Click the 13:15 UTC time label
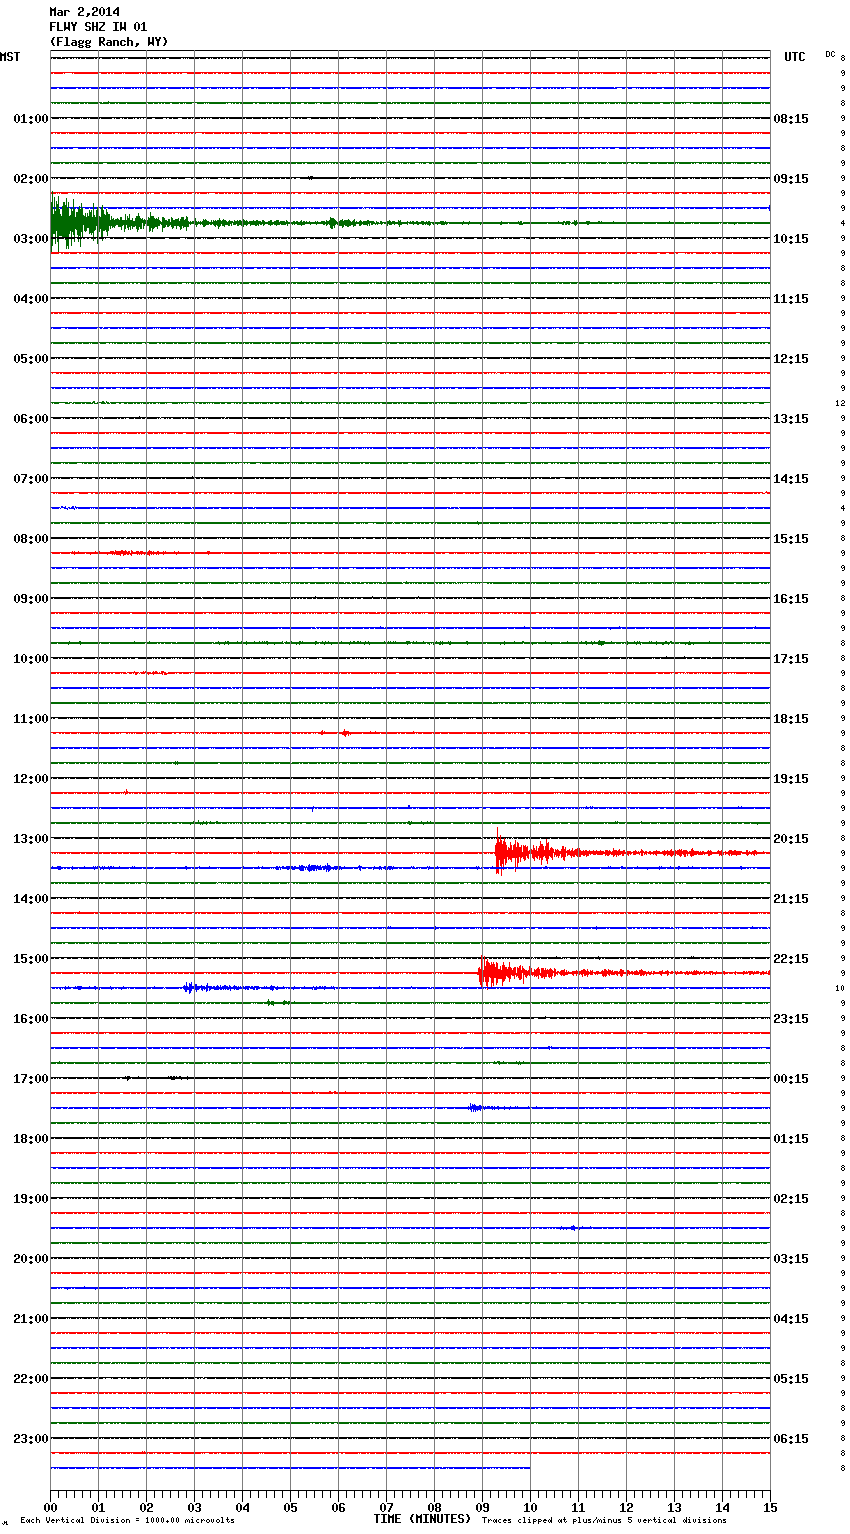850x1534 pixels. coord(791,419)
